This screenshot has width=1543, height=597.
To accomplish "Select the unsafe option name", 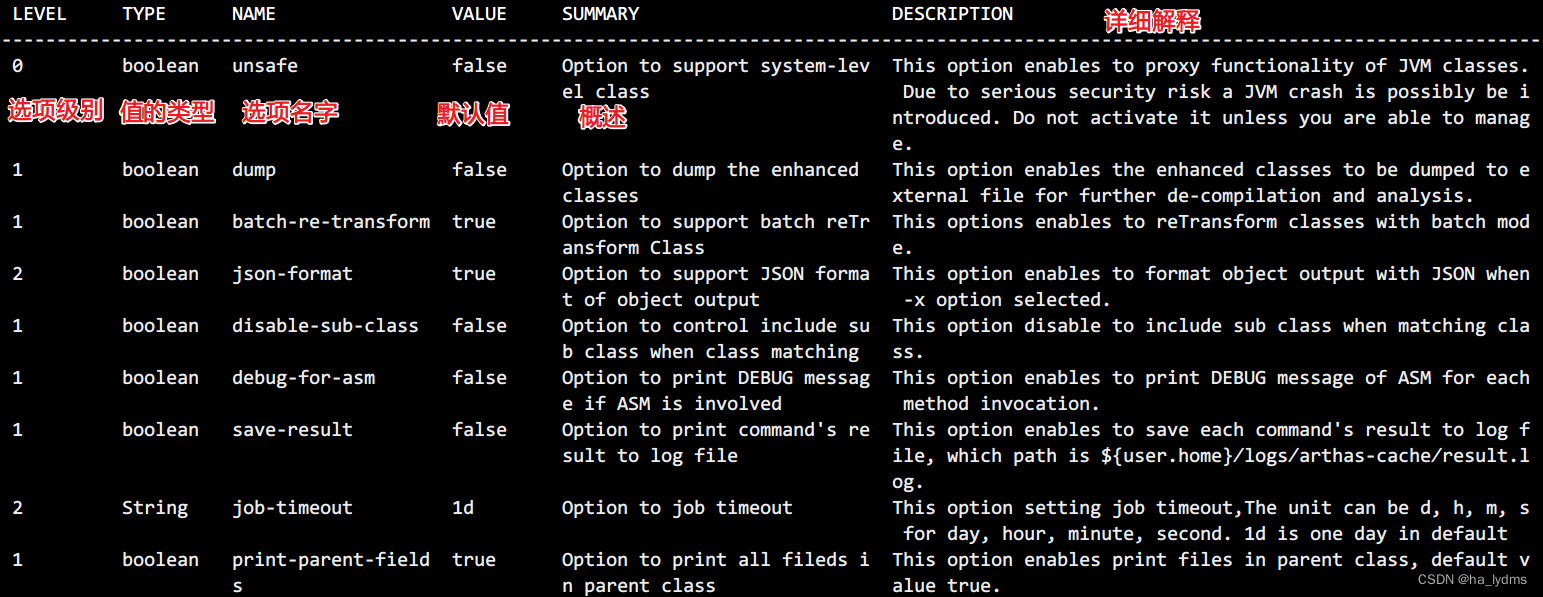I will pos(265,66).
